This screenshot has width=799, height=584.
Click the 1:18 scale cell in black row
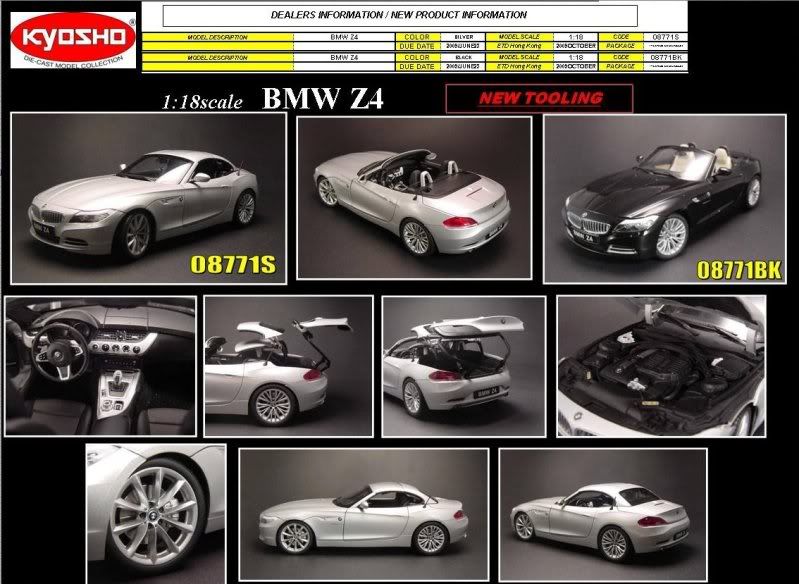(576, 58)
